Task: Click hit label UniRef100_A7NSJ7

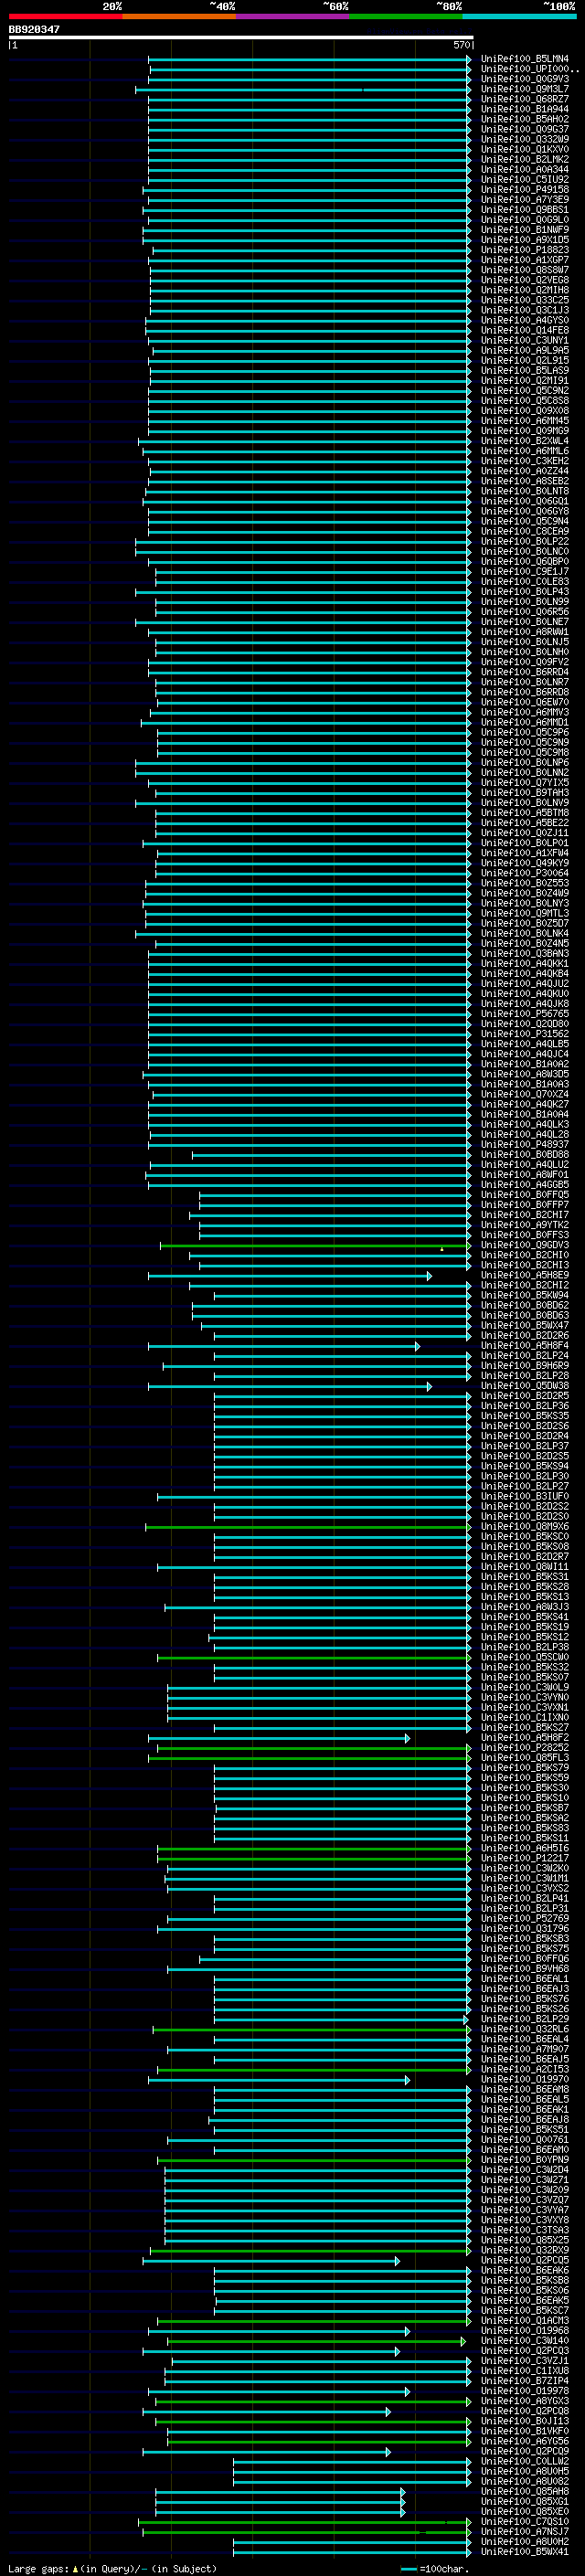Action: coord(524,2531)
